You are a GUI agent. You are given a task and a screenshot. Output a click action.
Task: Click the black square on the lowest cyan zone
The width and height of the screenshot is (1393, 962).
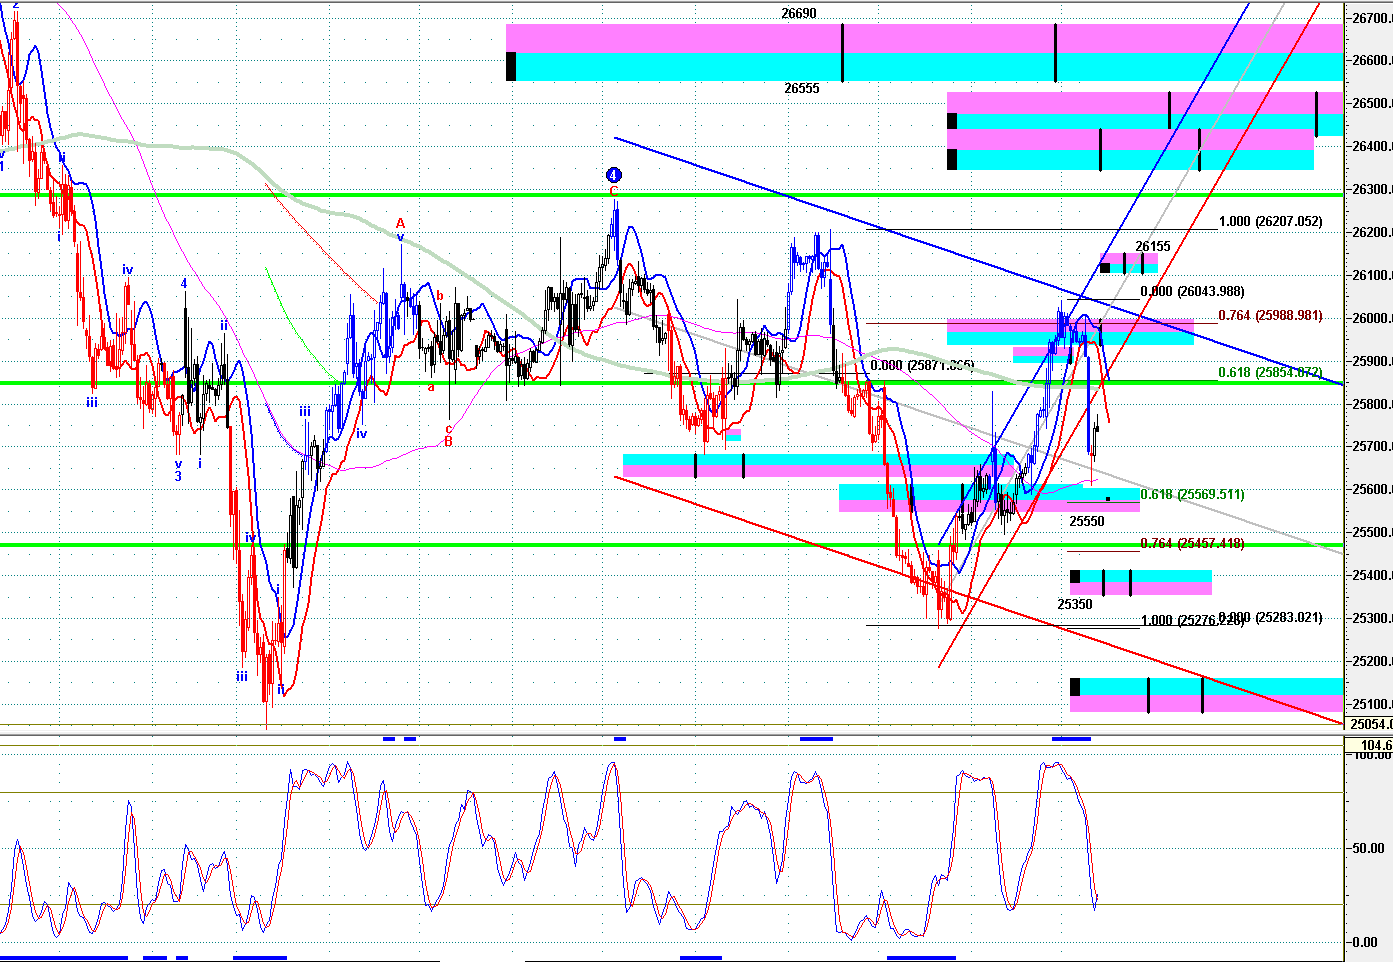coord(1075,686)
